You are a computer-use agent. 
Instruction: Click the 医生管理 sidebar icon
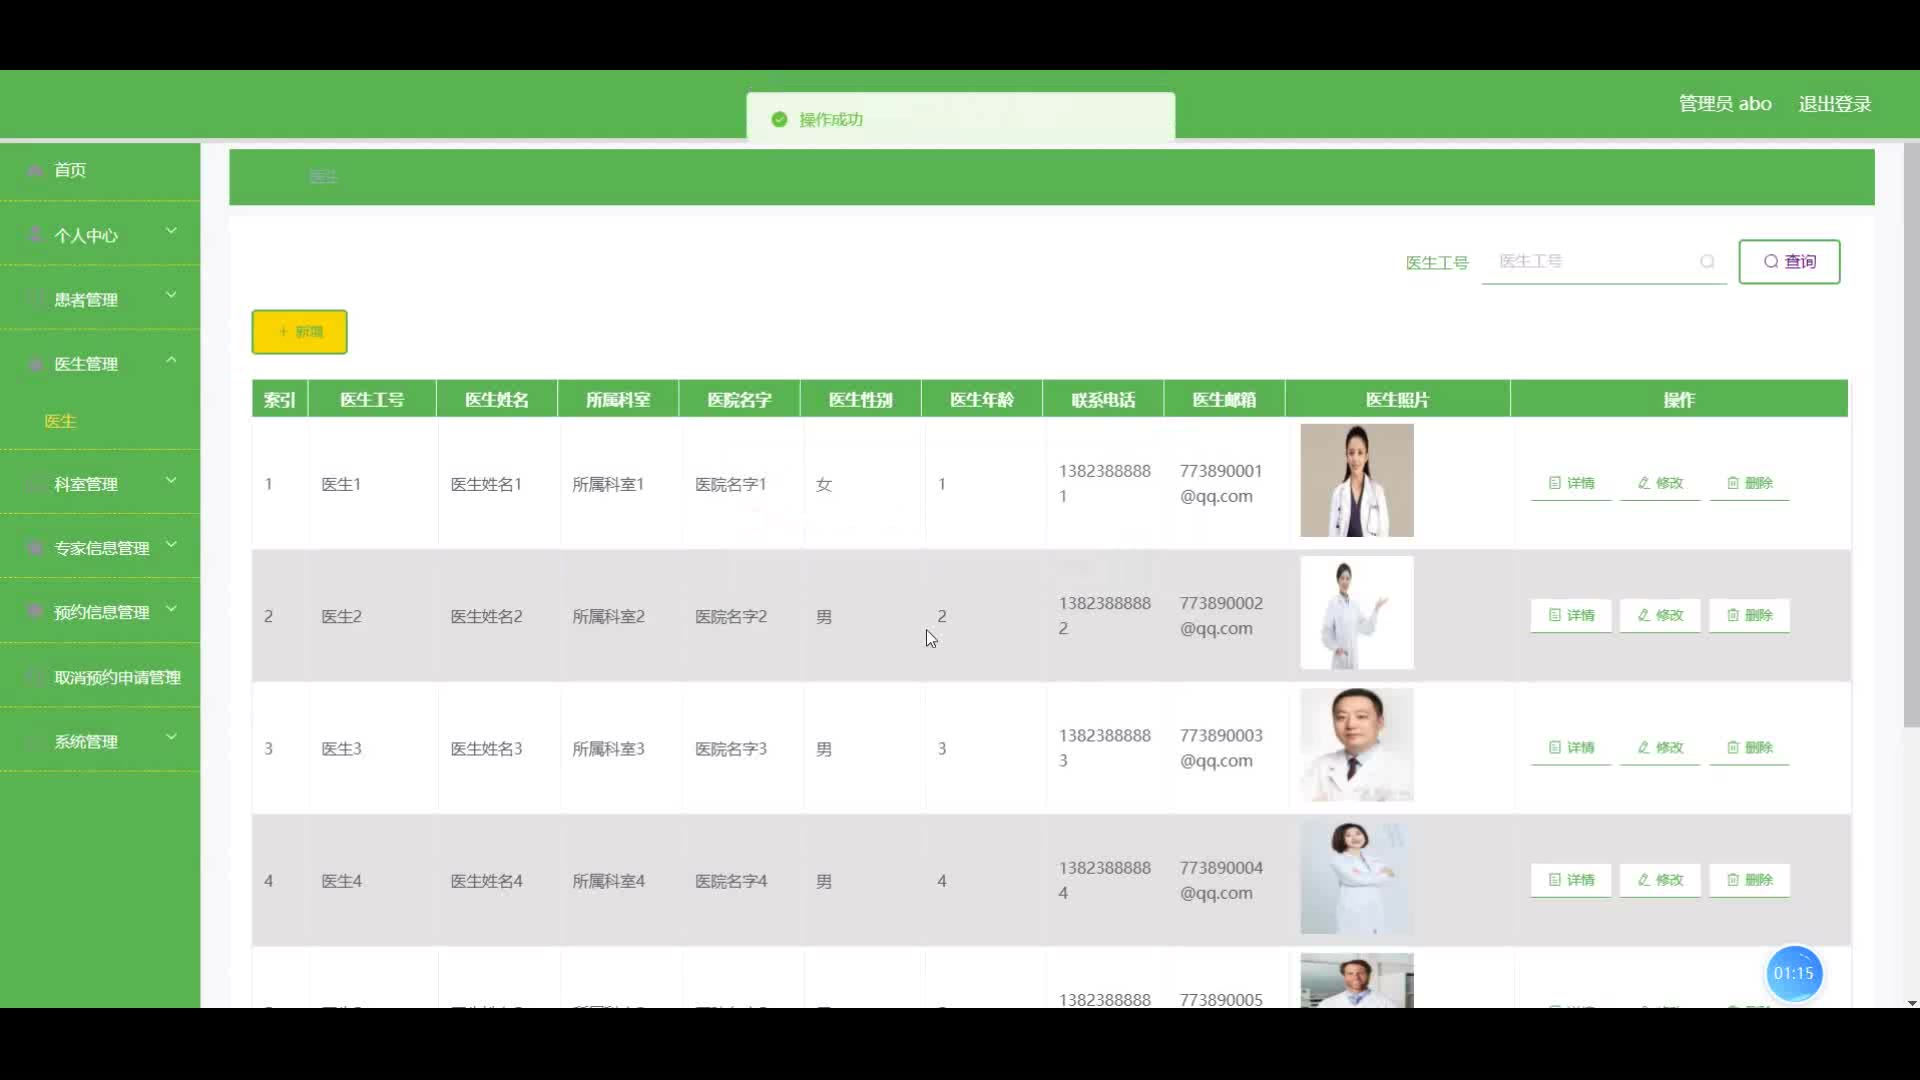[x=36, y=364]
